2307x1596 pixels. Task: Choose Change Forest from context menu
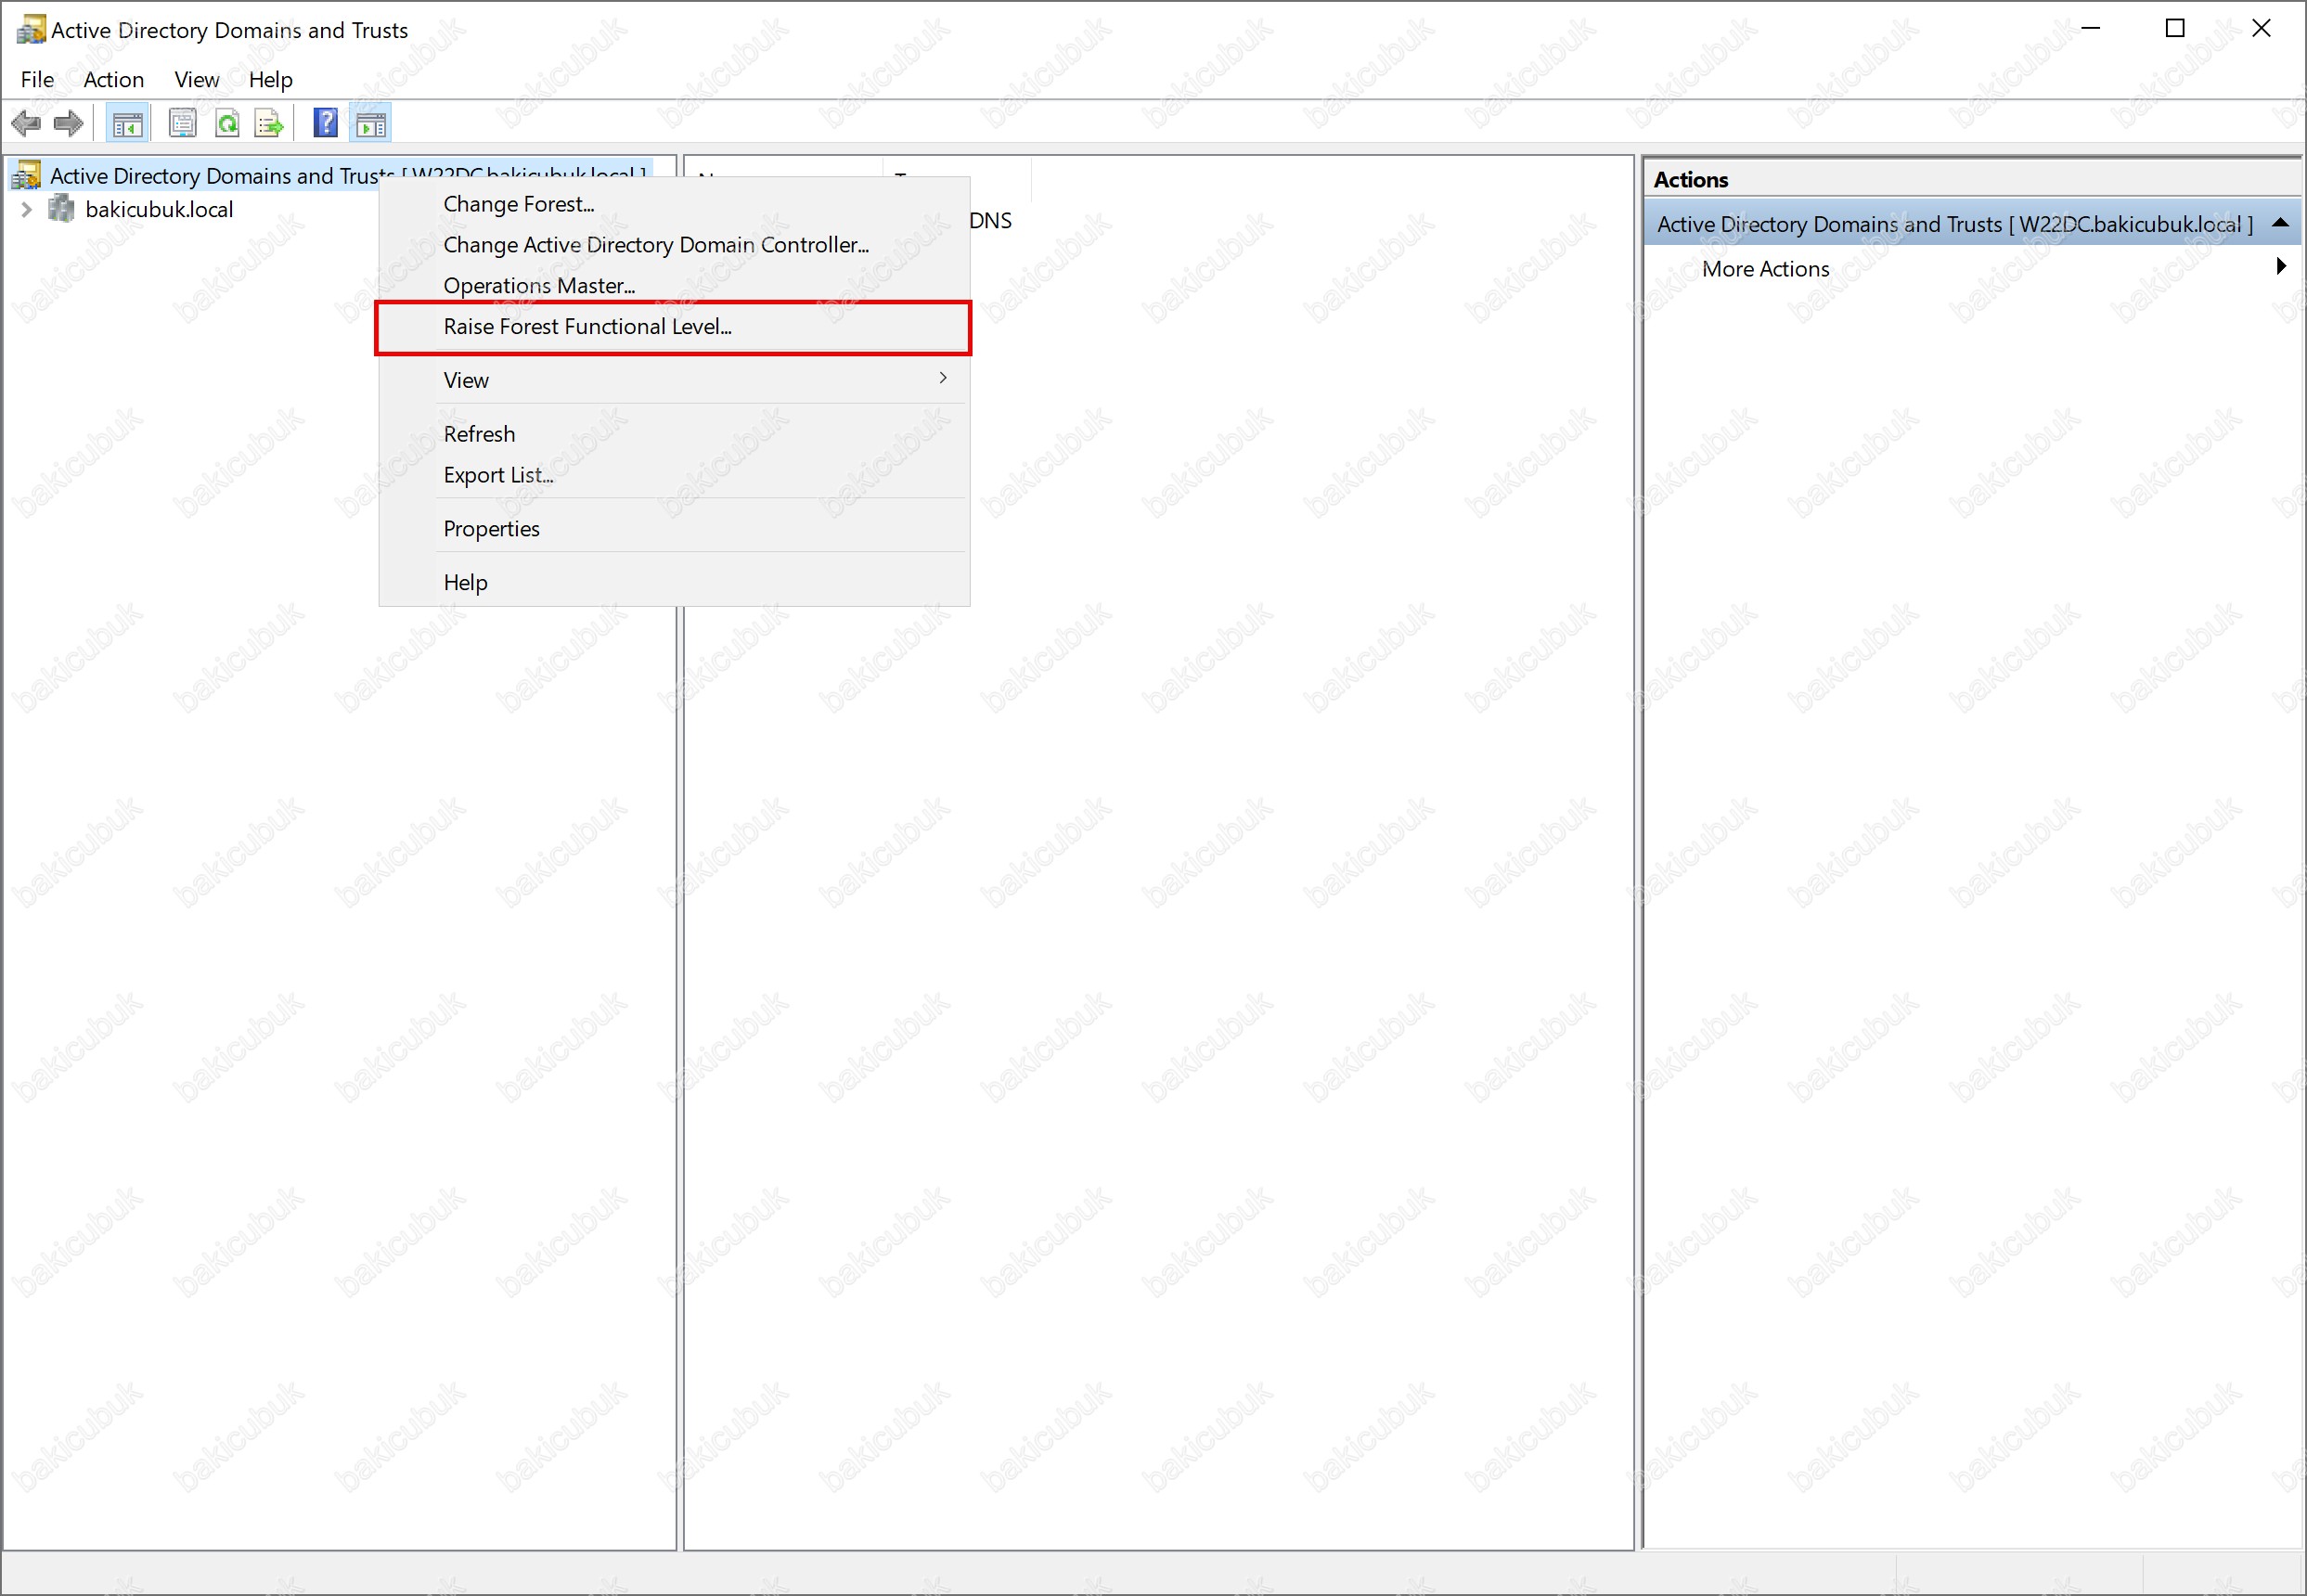tap(674, 204)
